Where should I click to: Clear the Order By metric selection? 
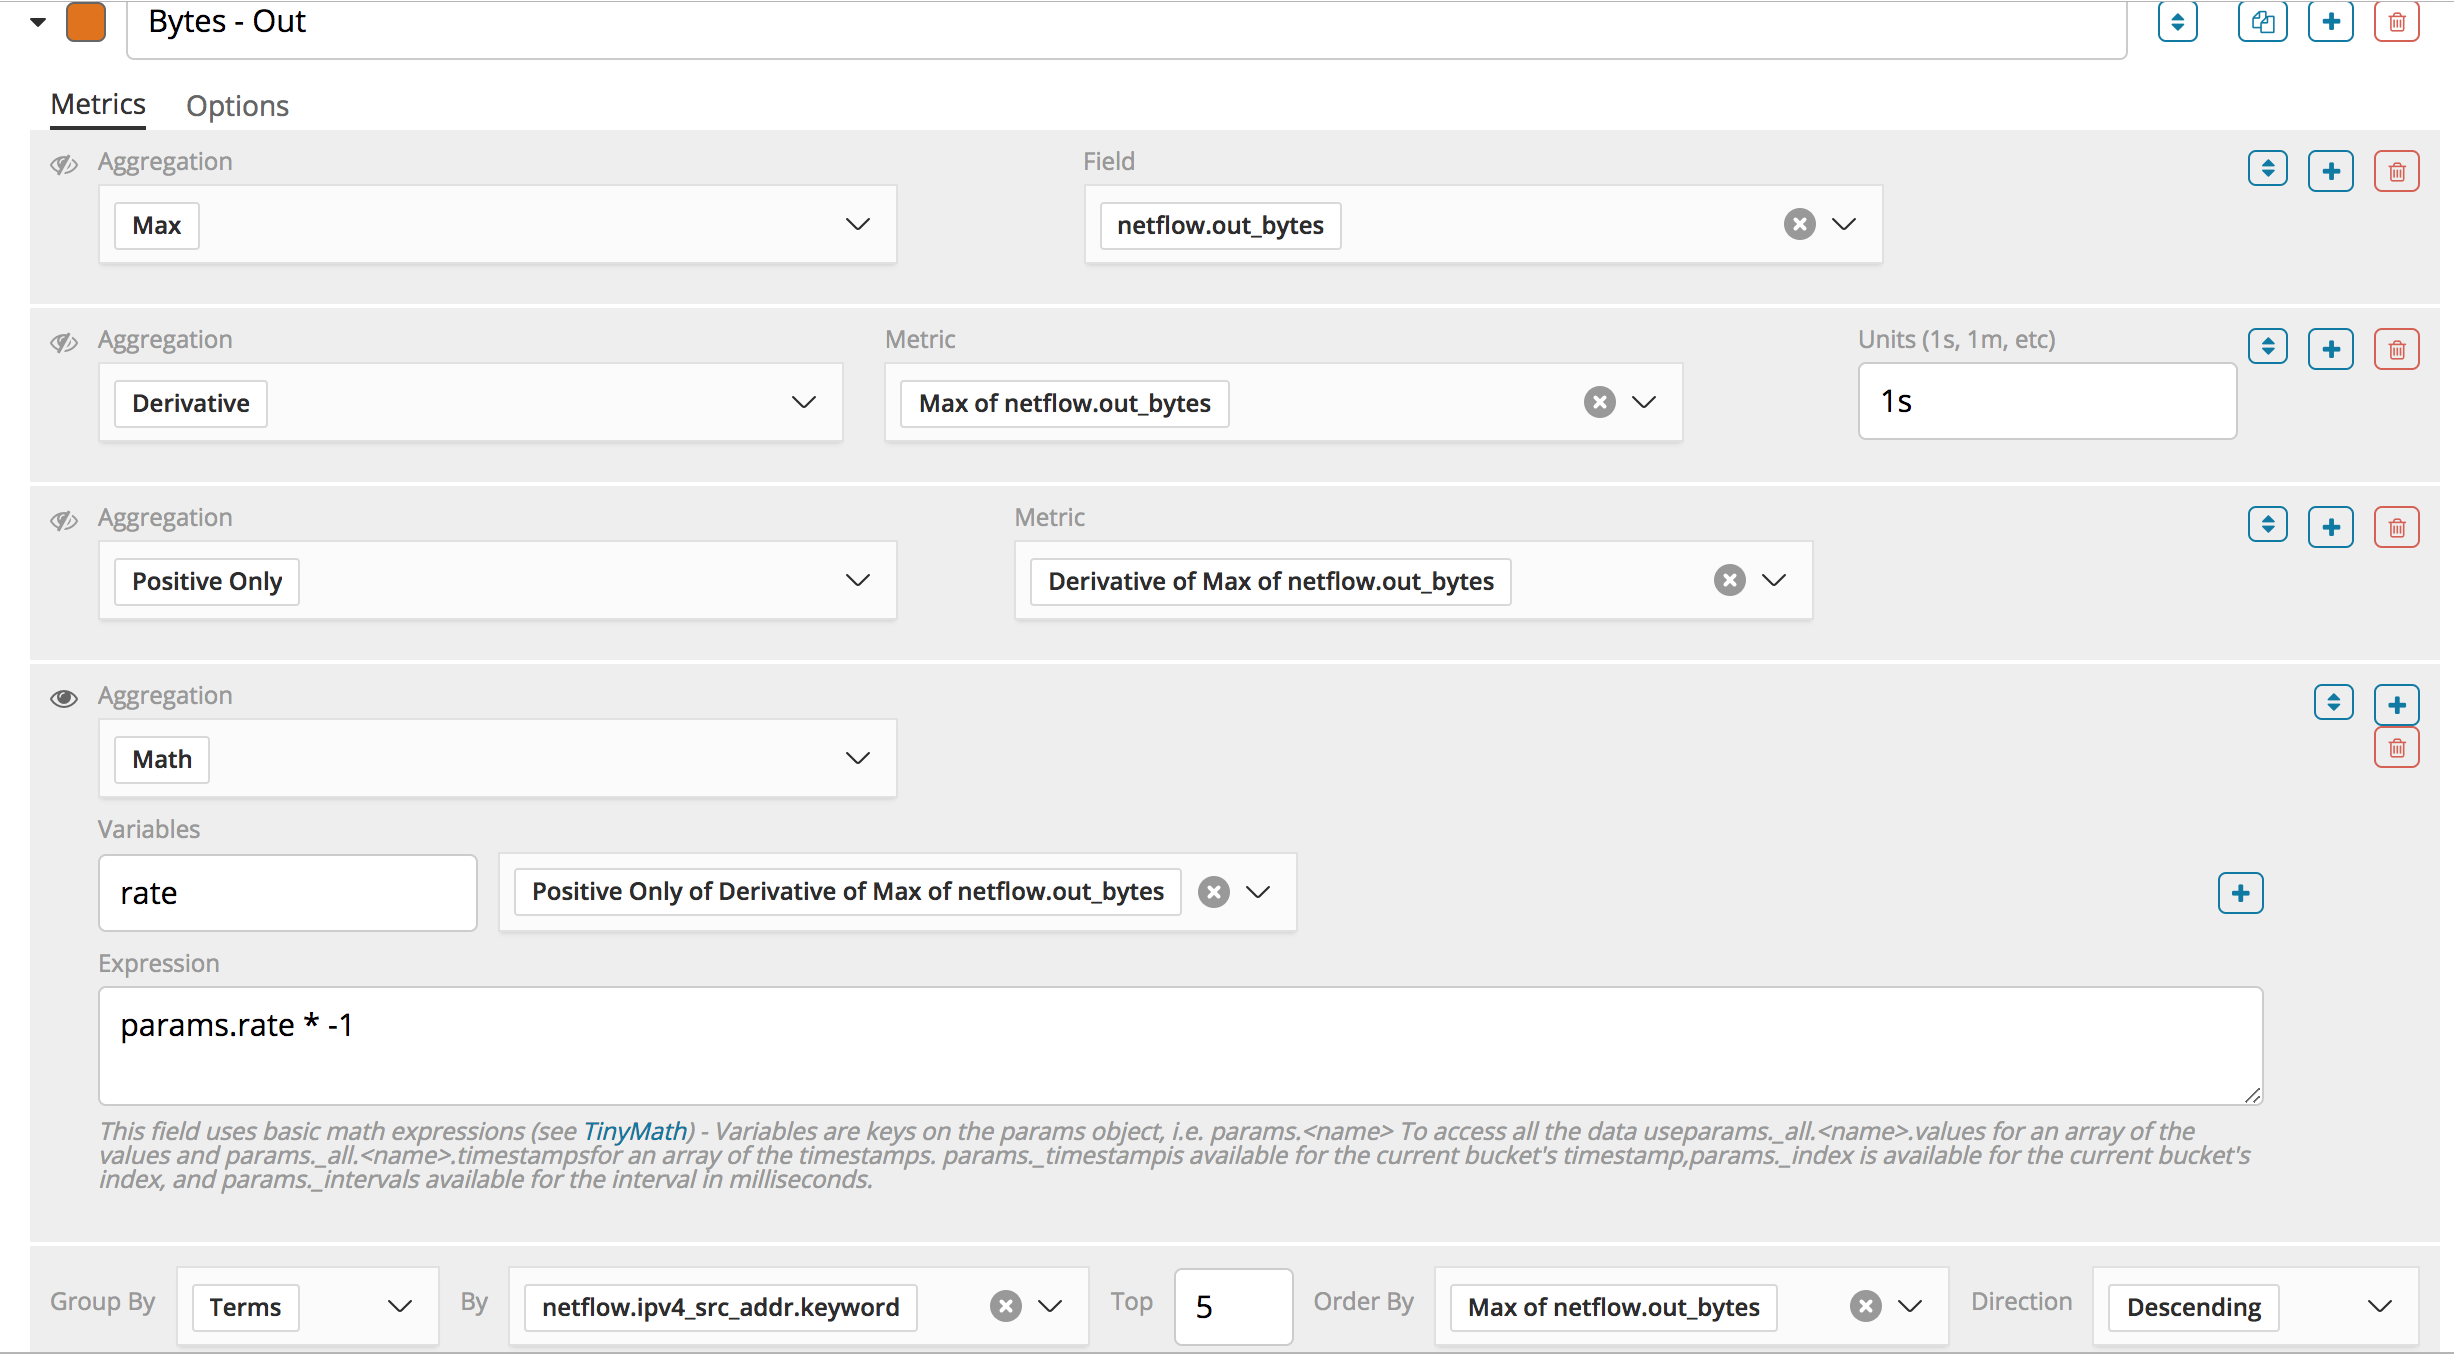[x=1865, y=1306]
